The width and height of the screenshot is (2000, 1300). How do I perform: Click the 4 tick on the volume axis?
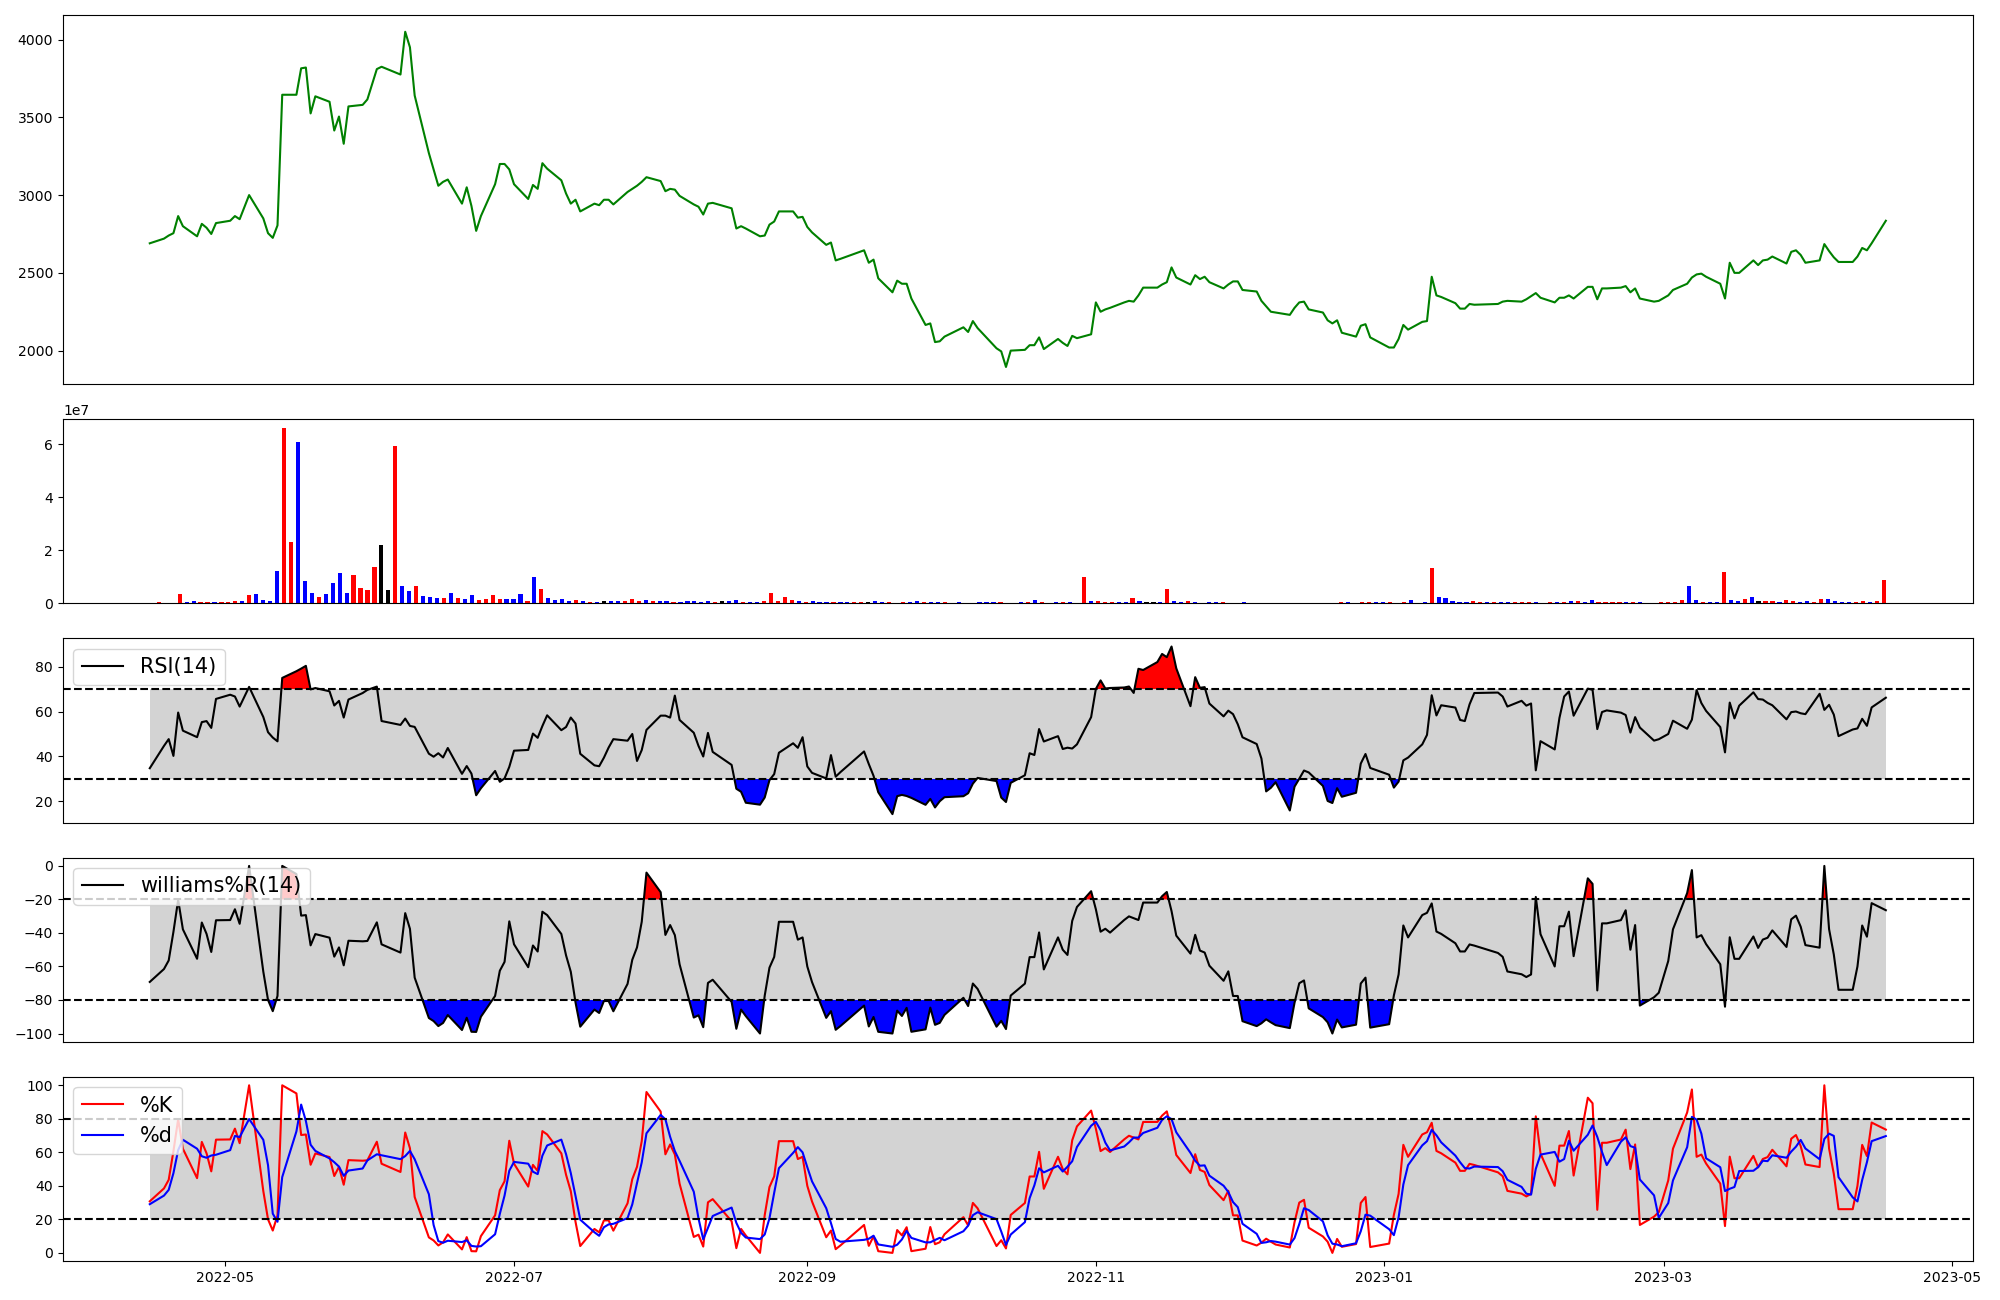point(49,497)
